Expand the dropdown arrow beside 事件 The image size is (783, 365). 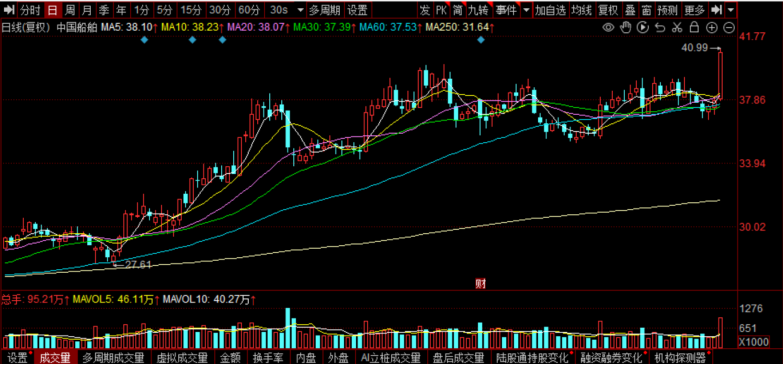pos(526,9)
